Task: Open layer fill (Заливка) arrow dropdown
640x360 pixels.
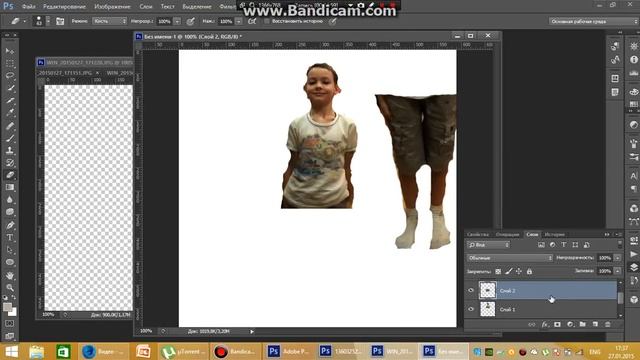Action: click(x=618, y=271)
